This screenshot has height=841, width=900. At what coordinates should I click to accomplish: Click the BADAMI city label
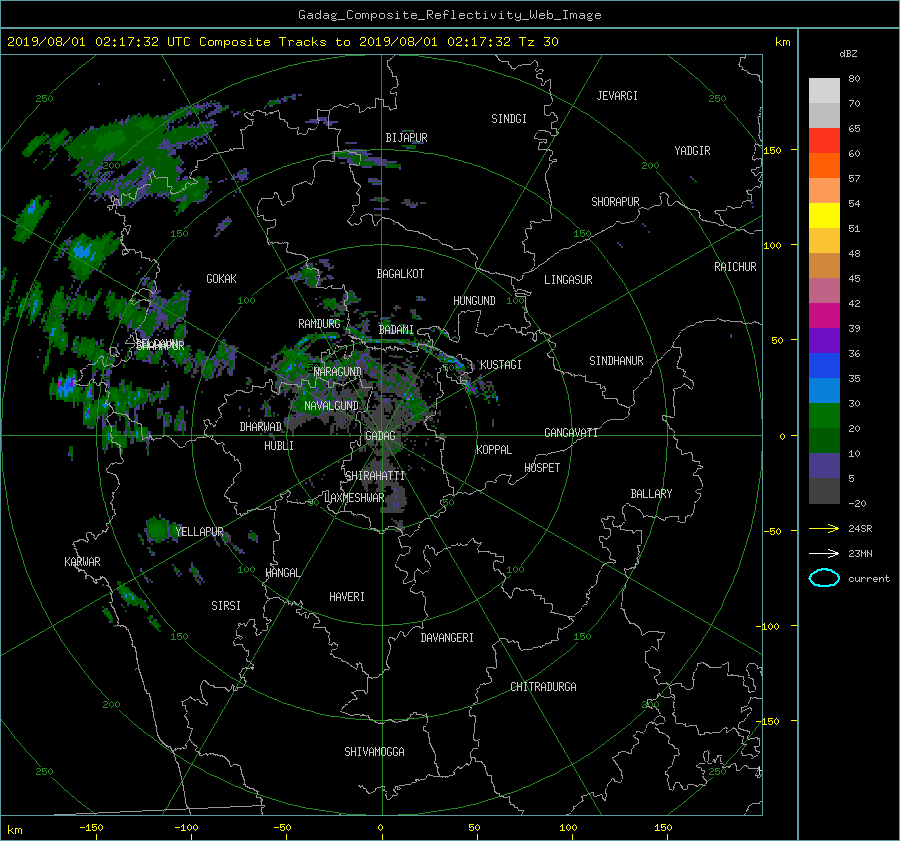pyautogui.click(x=396, y=330)
